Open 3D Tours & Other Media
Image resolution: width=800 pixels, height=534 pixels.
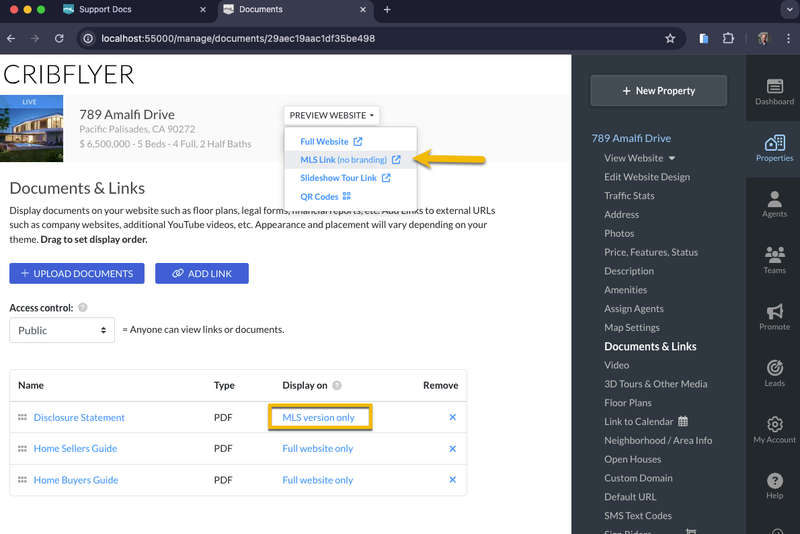coord(656,384)
